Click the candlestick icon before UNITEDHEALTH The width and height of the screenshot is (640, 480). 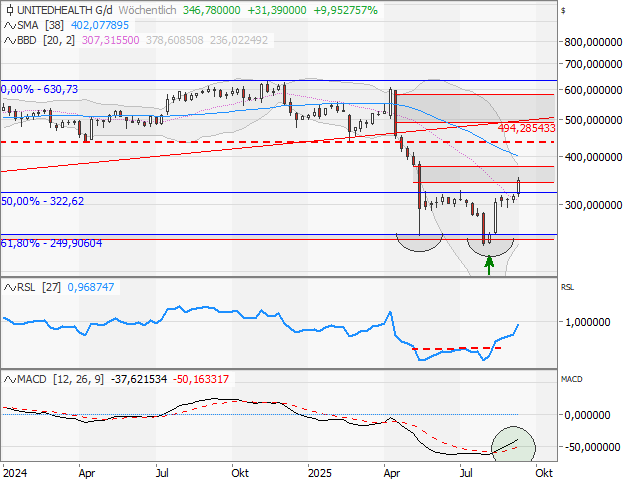(x=10, y=10)
